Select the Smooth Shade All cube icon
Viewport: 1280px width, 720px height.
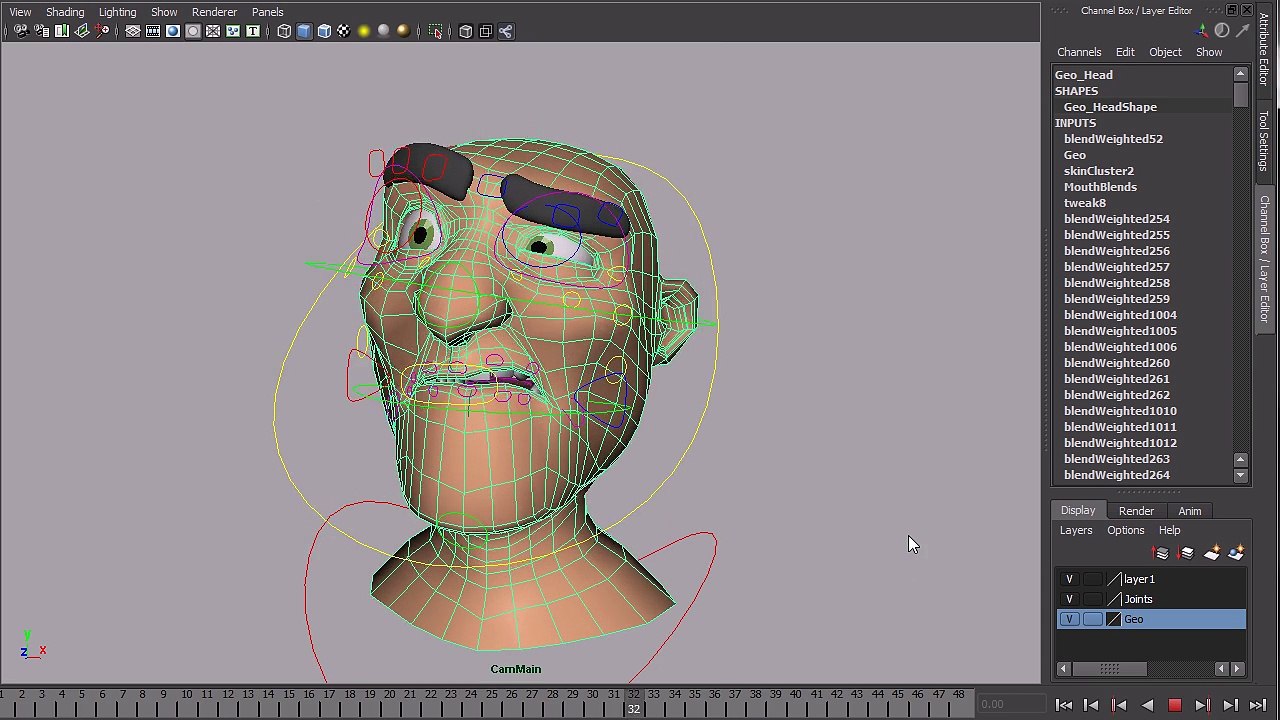click(304, 31)
